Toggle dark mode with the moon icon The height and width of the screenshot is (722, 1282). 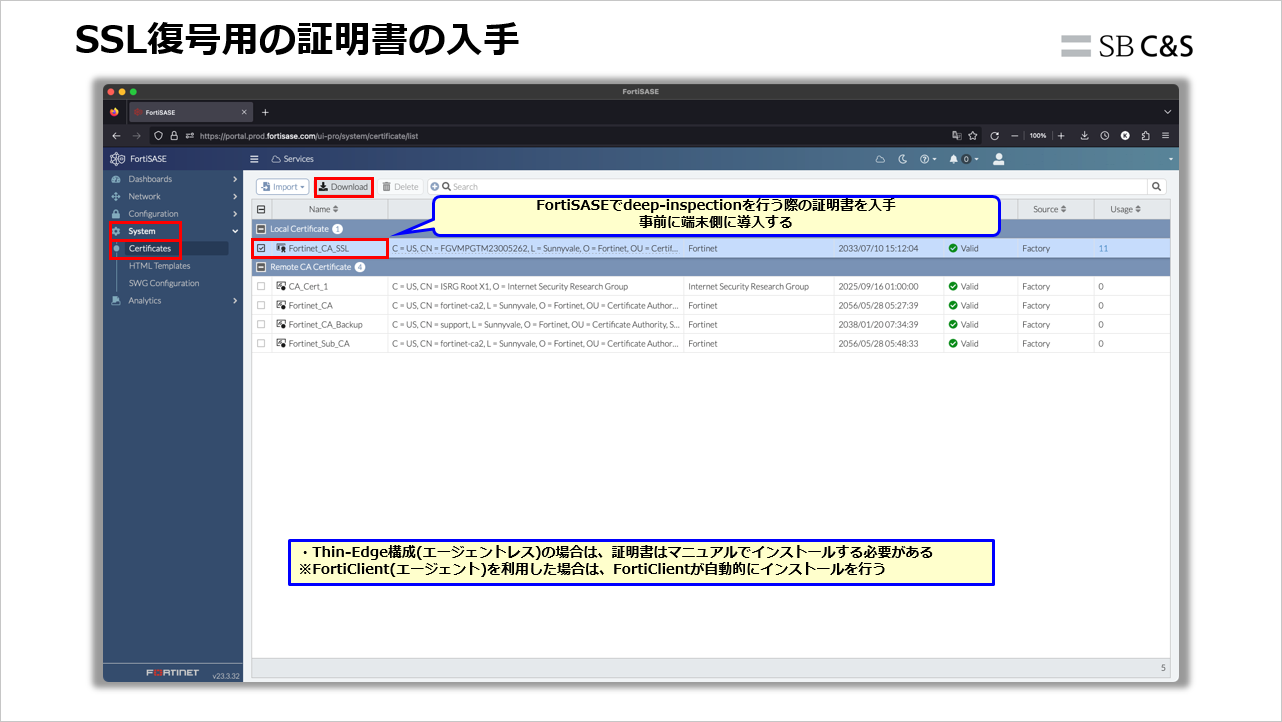(902, 158)
